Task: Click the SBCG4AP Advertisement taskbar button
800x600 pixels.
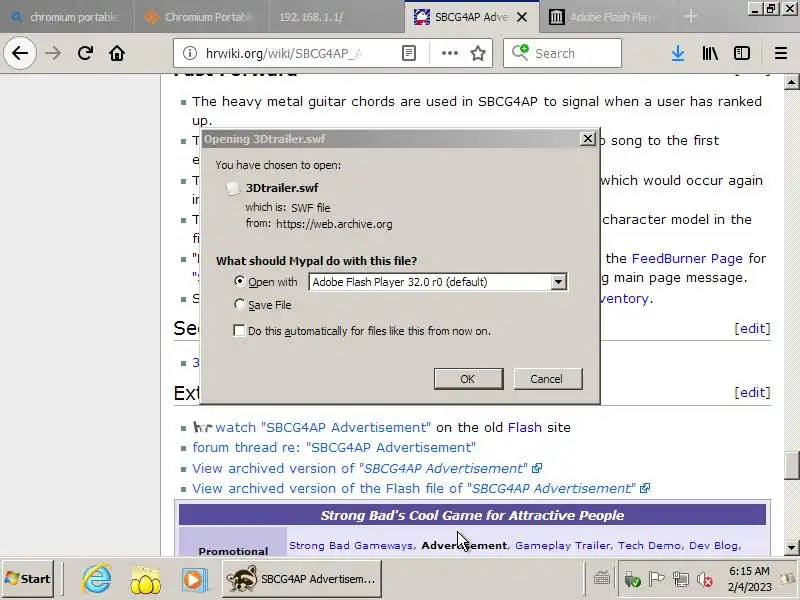Action: 302,579
